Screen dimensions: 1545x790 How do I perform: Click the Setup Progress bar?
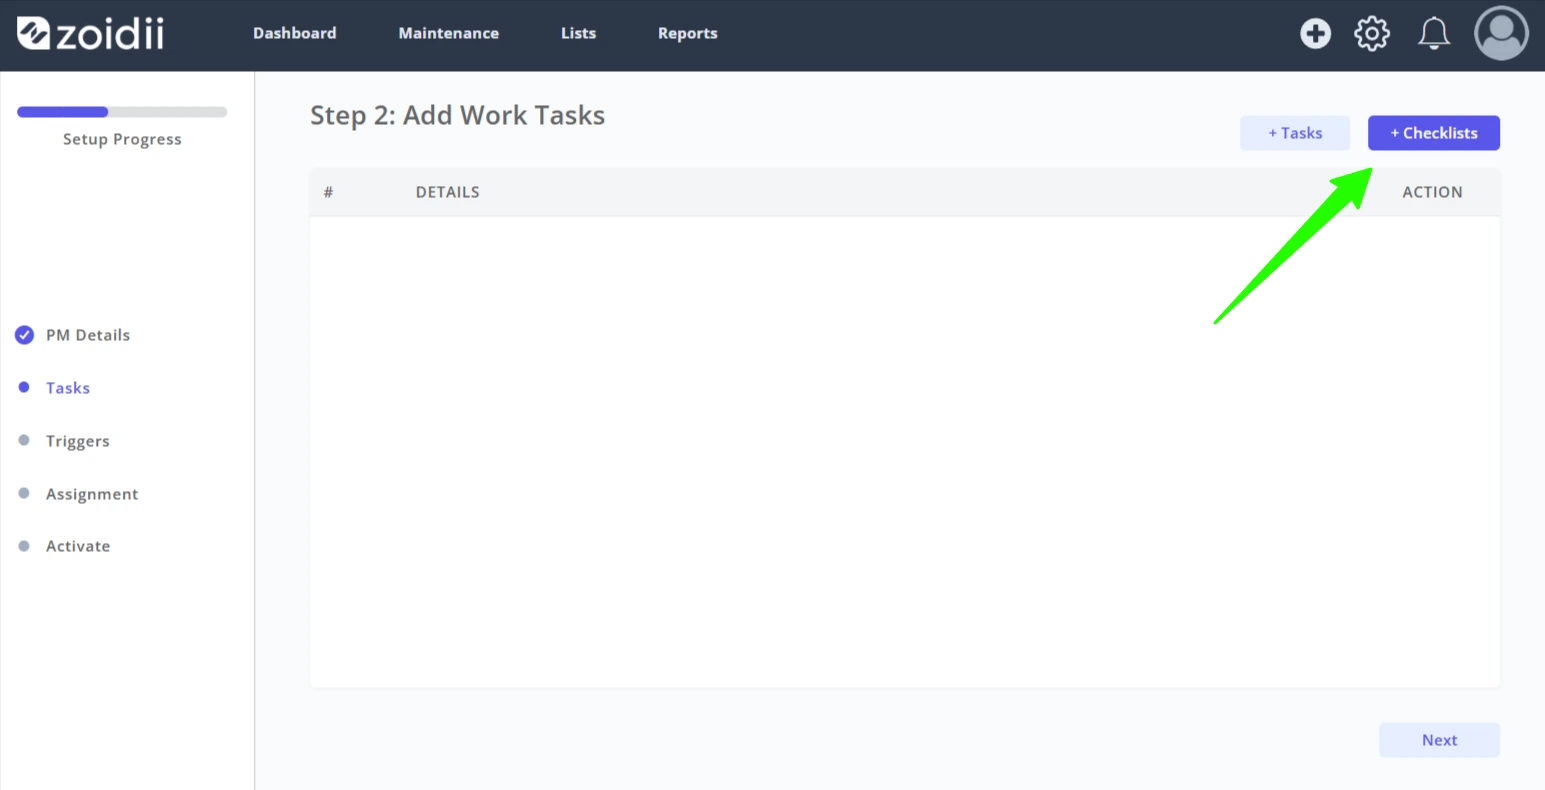tap(122, 112)
